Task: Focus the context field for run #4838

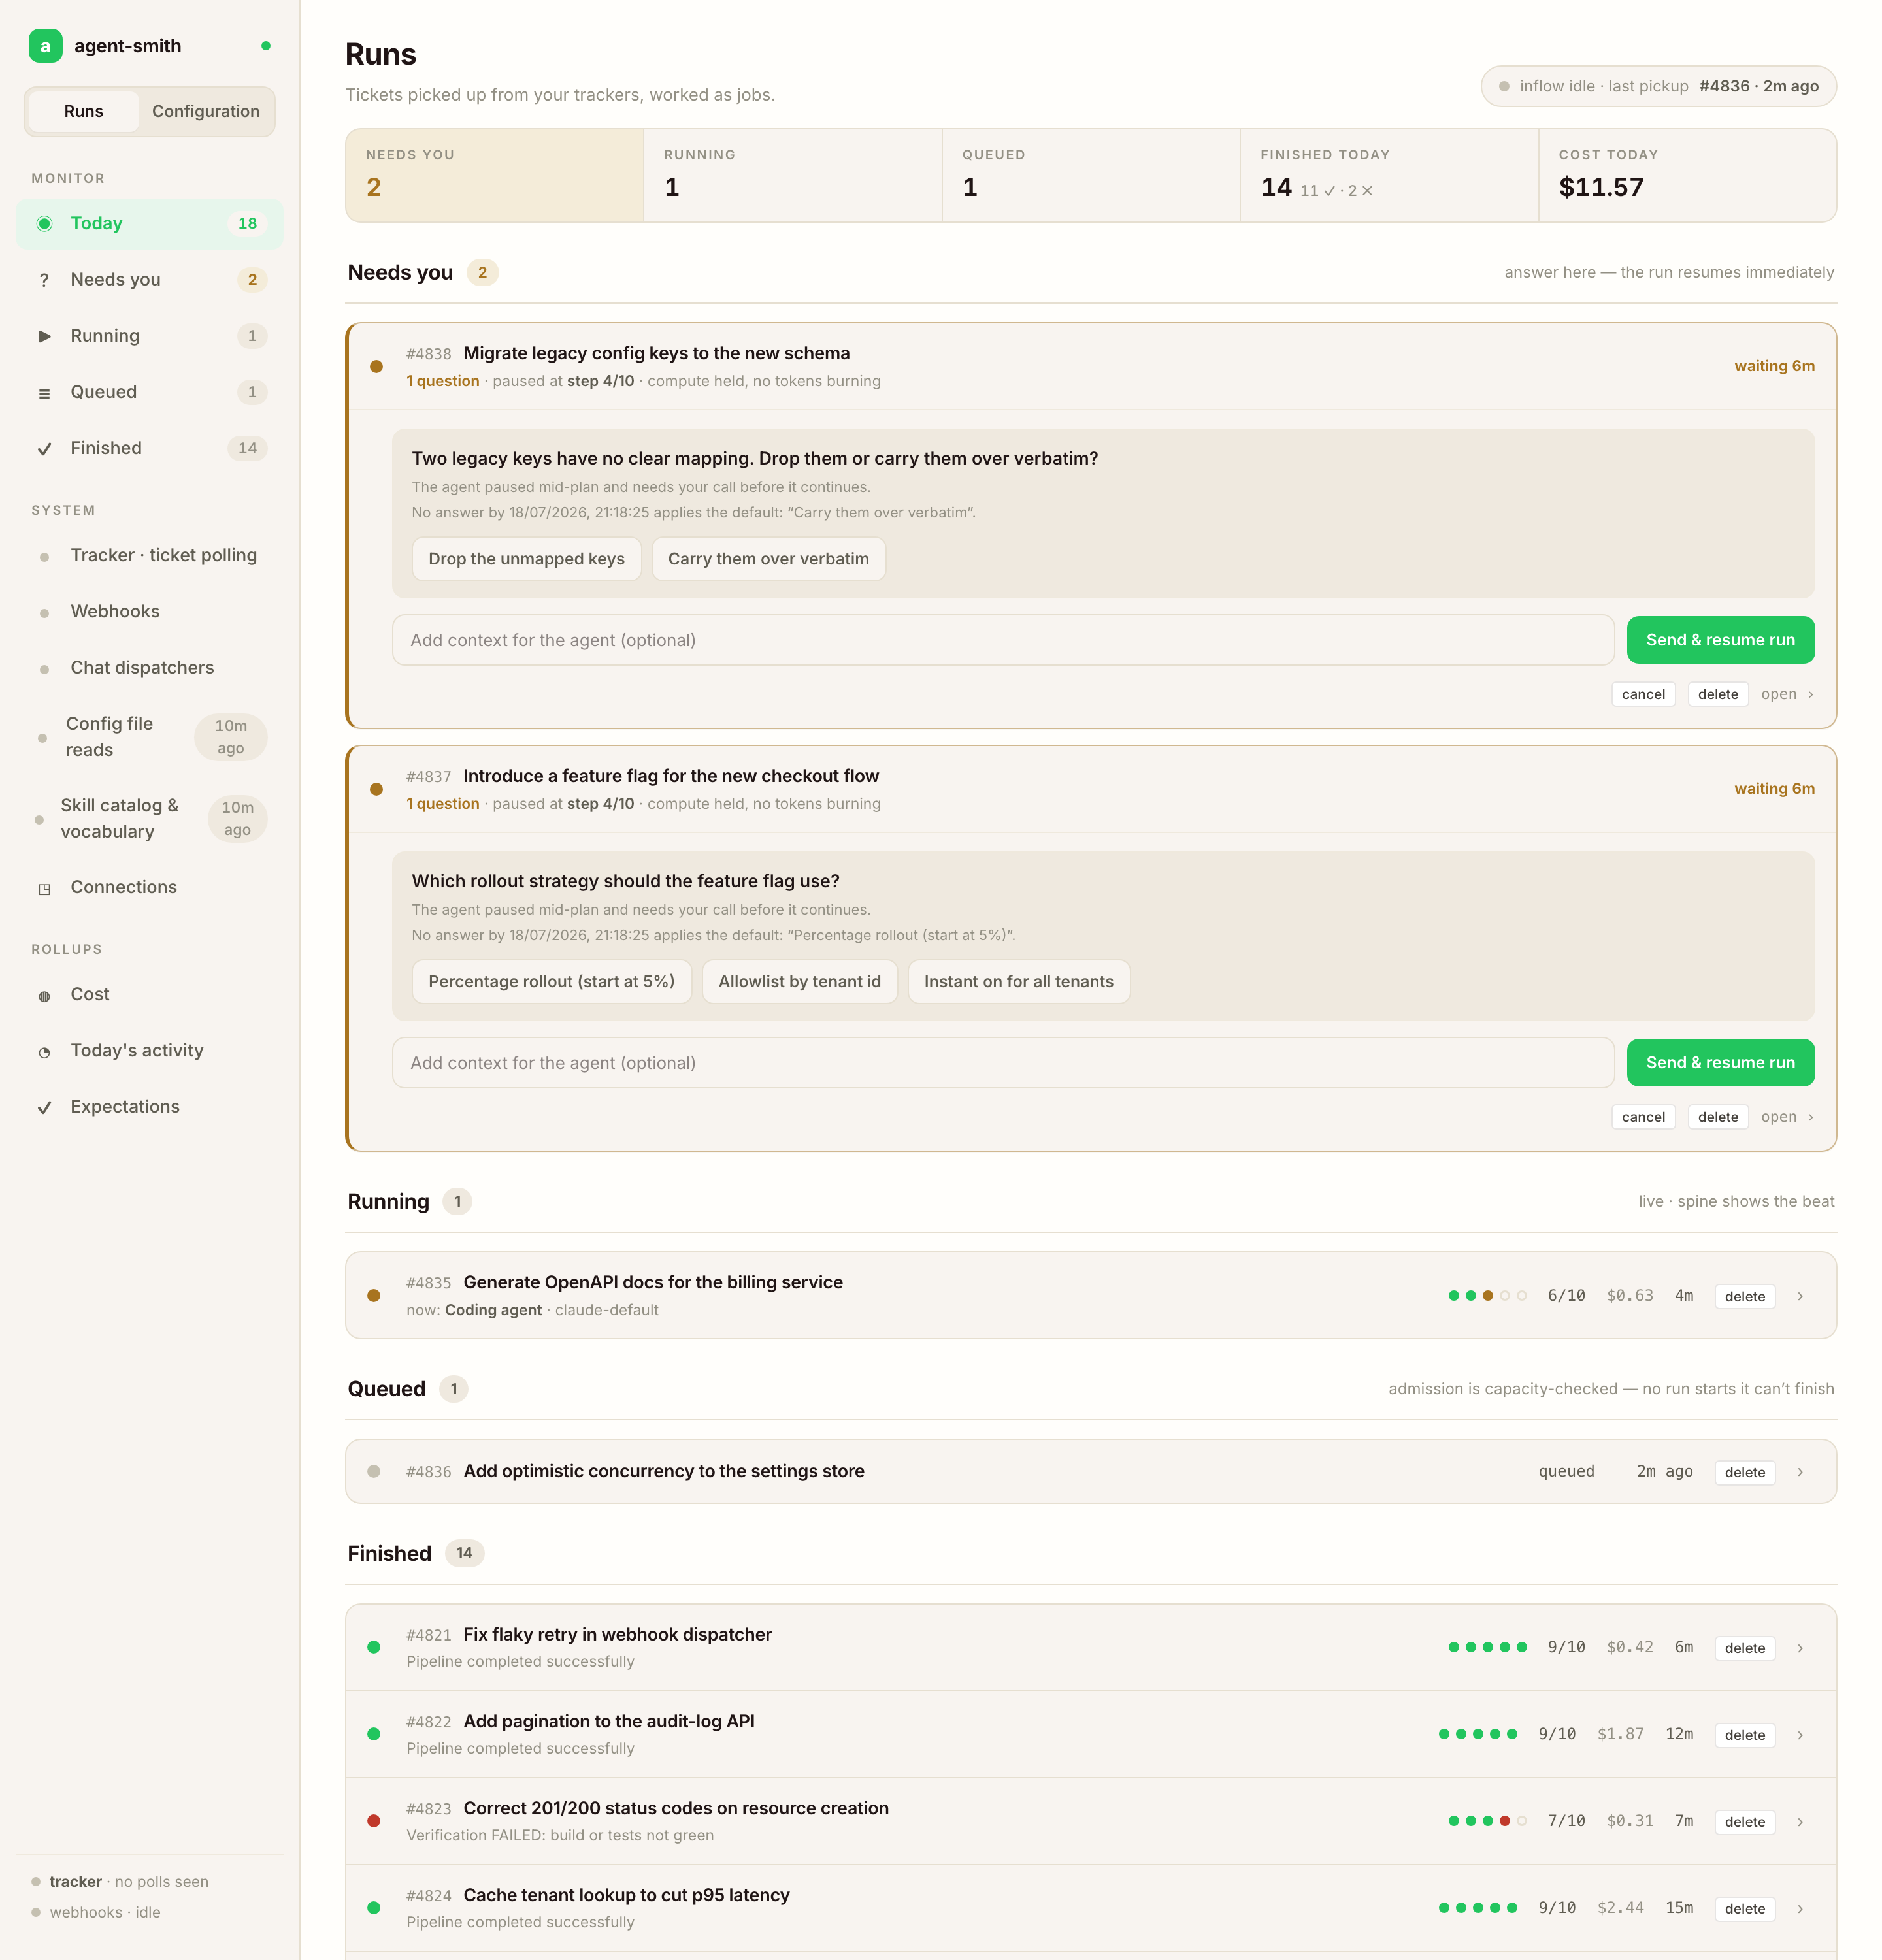Action: (x=1003, y=640)
